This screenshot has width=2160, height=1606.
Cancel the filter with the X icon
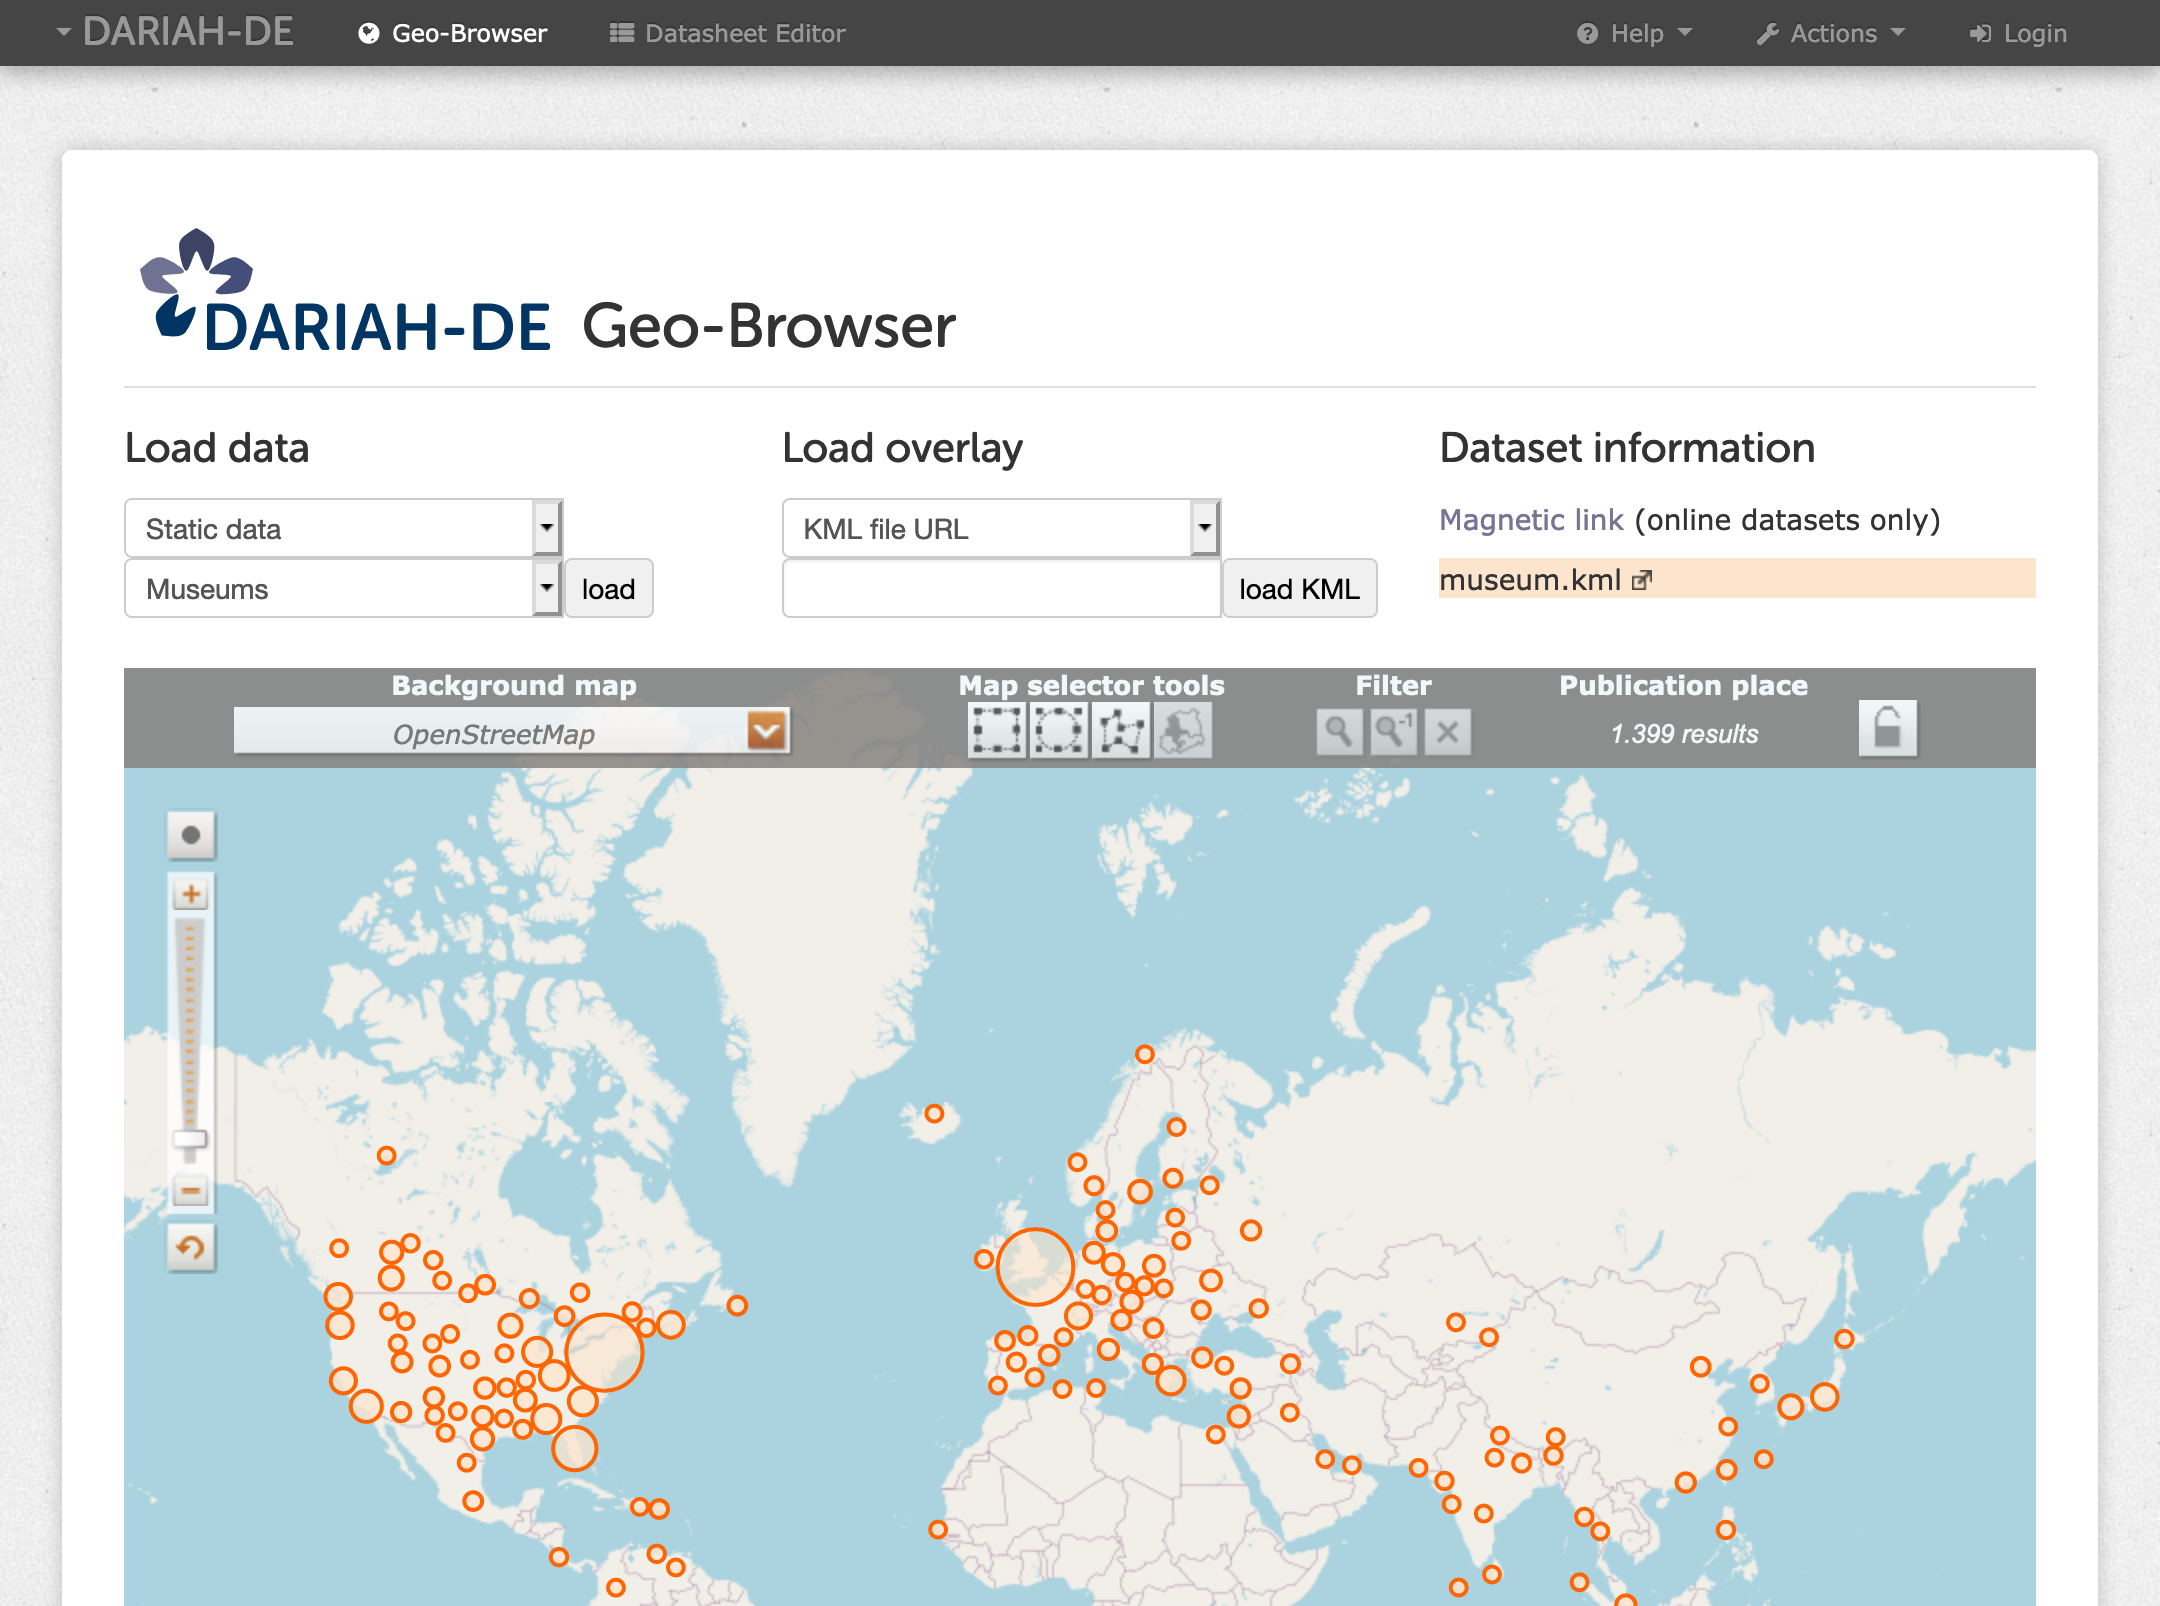pyautogui.click(x=1447, y=732)
